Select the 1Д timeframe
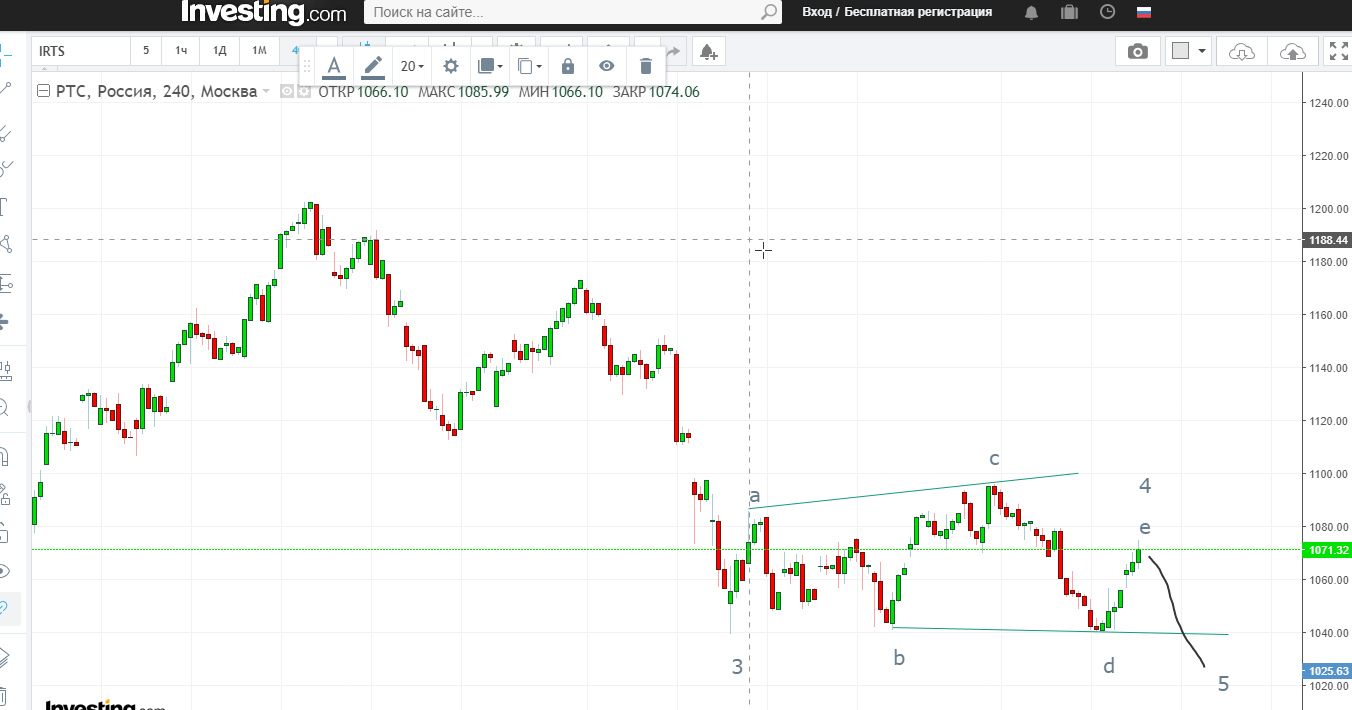Image resolution: width=1352 pixels, height=710 pixels. pos(220,51)
